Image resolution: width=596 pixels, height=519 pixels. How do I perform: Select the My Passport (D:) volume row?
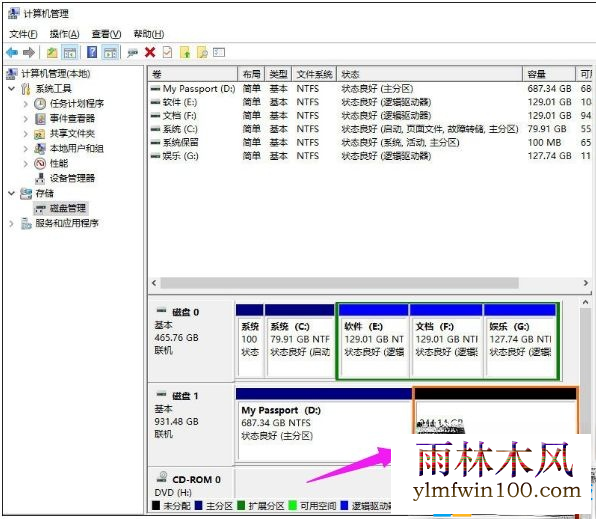point(370,89)
